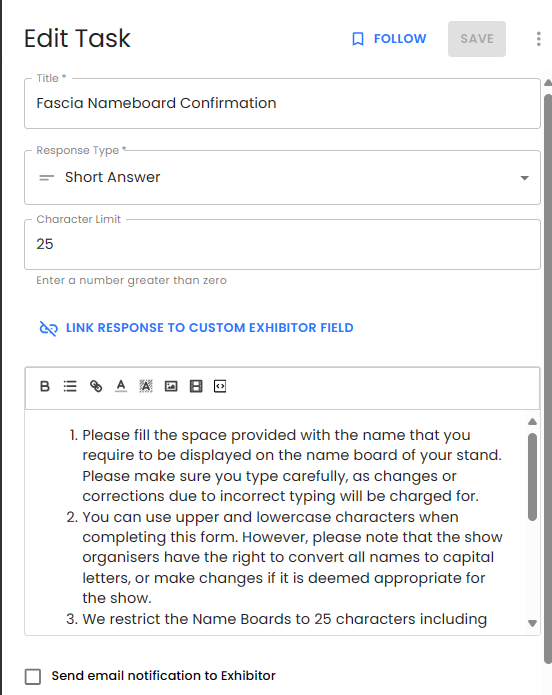Click the description editor's up scroll arrow
The width and height of the screenshot is (552, 695).
point(532,422)
